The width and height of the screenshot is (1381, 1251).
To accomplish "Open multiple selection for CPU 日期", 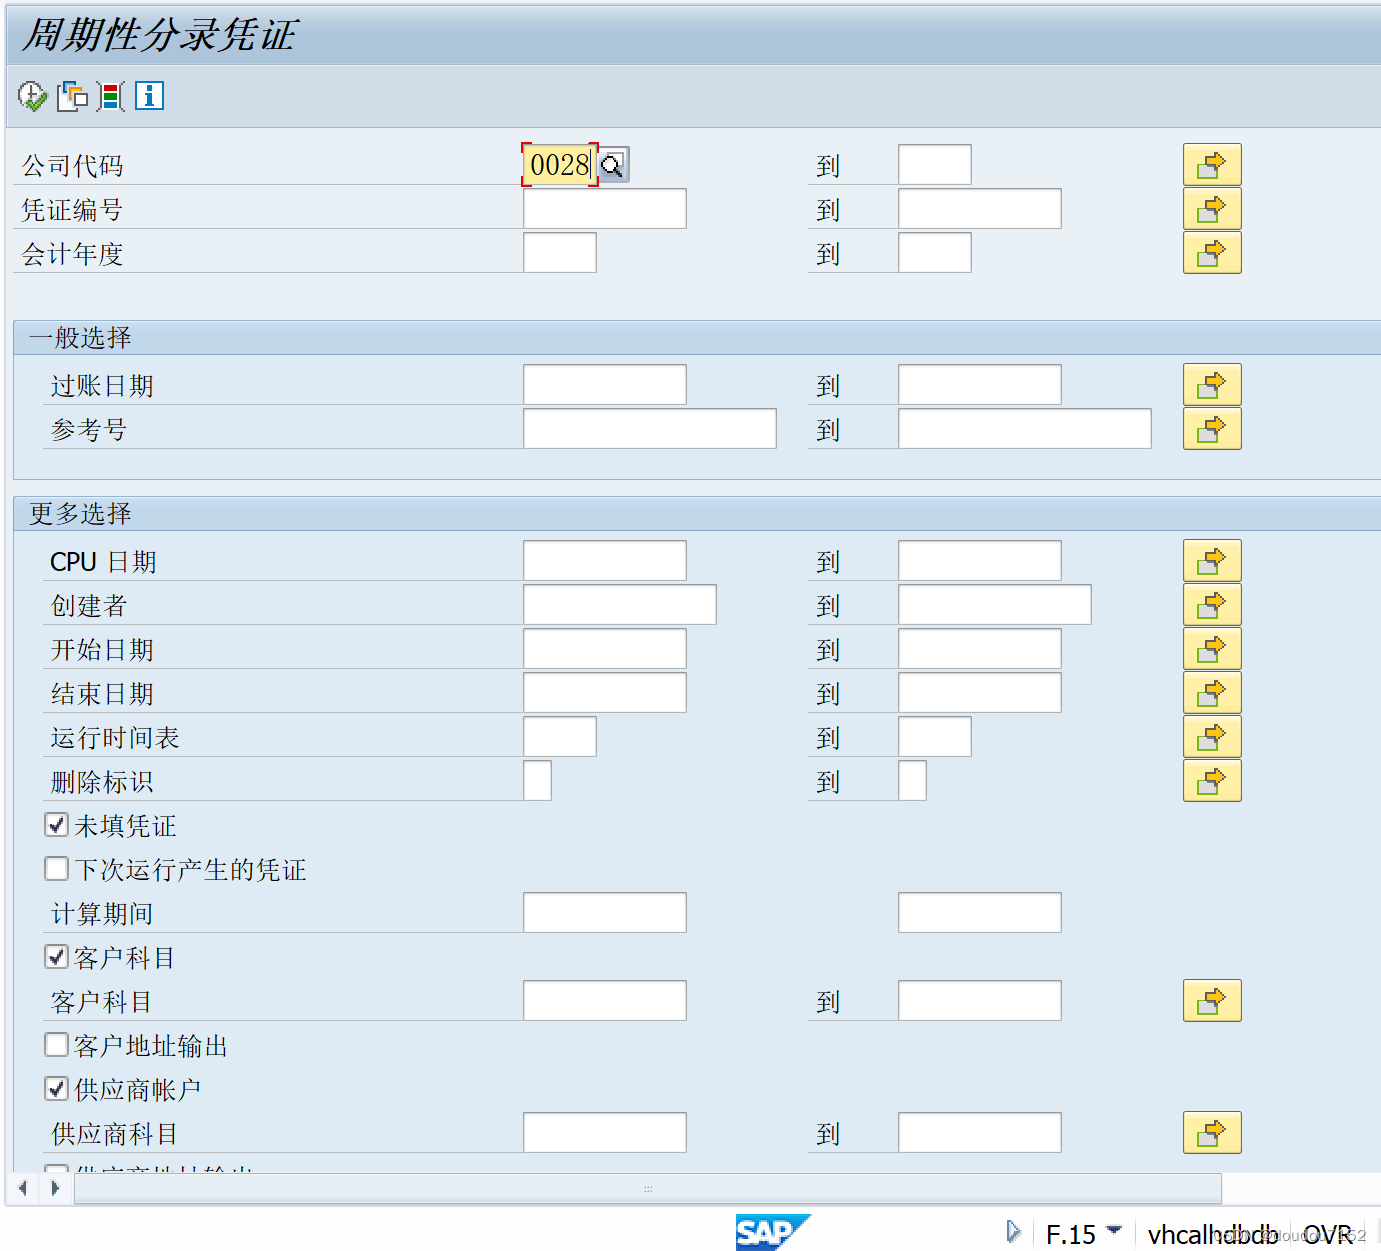I will (1211, 560).
